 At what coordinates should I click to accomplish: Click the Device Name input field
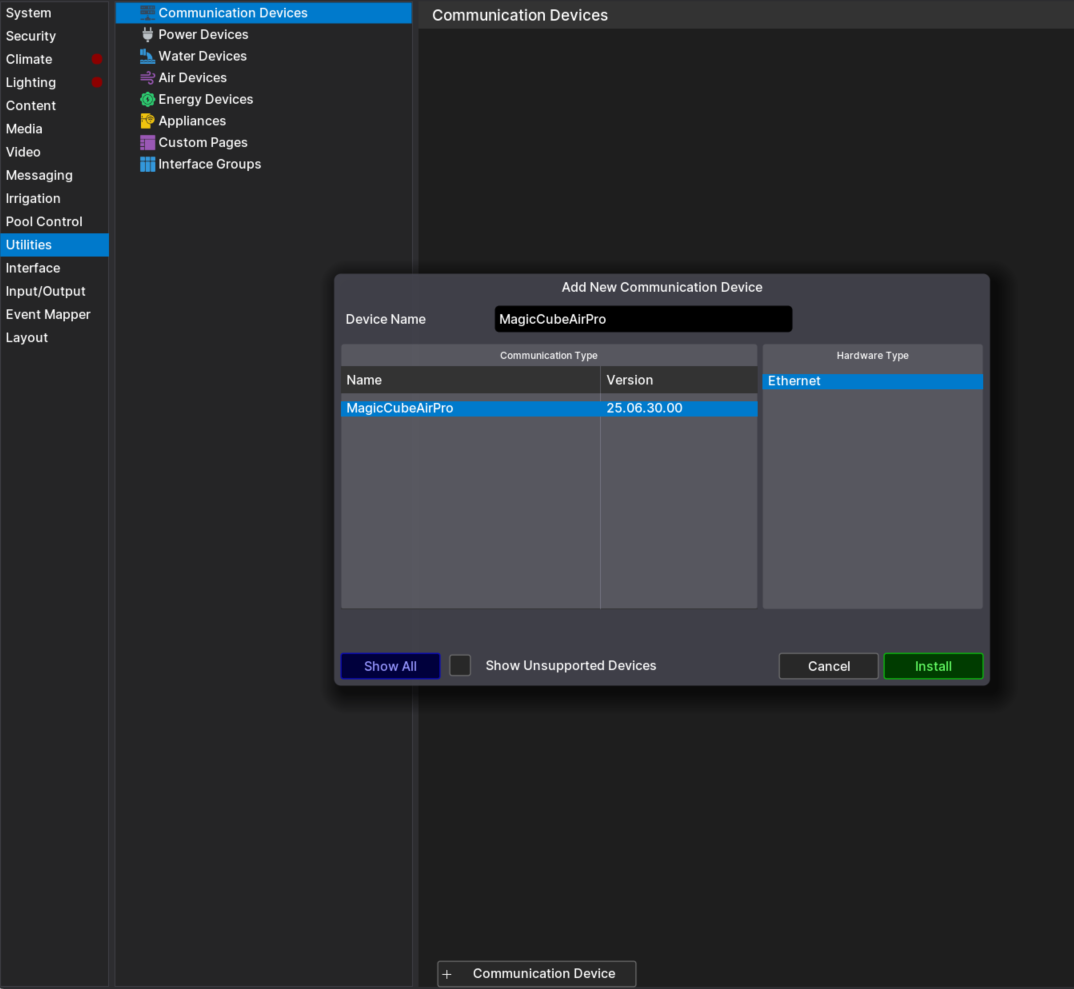coord(643,319)
